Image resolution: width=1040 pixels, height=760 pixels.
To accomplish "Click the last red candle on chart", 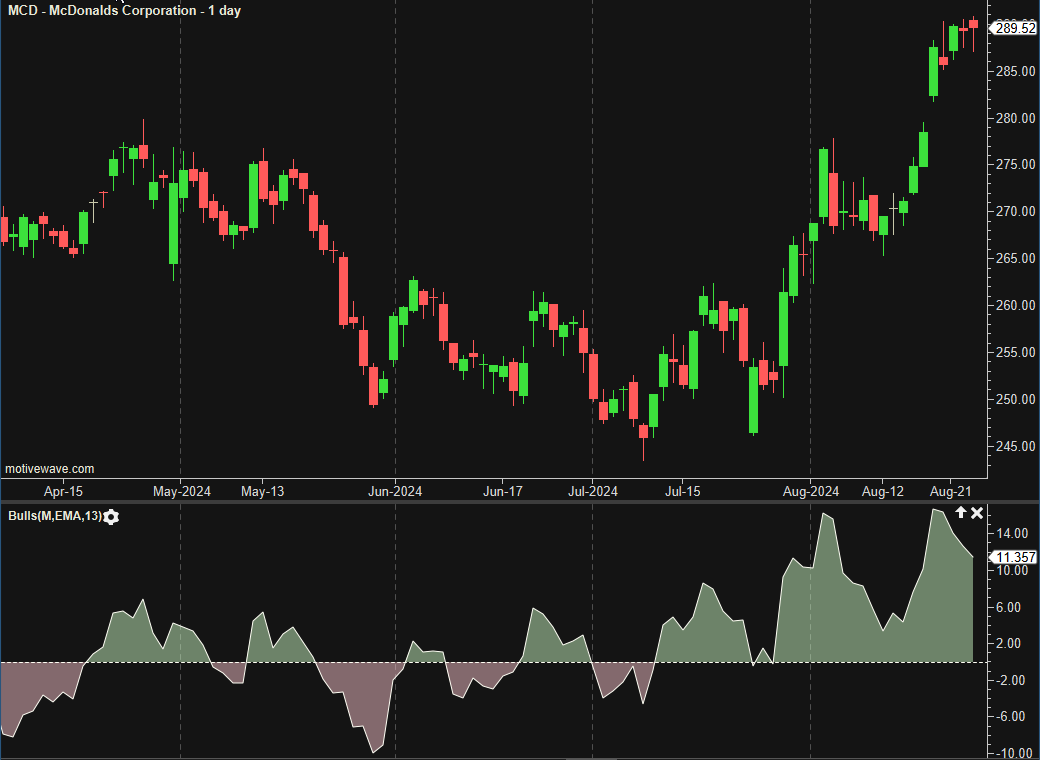I will click(973, 24).
